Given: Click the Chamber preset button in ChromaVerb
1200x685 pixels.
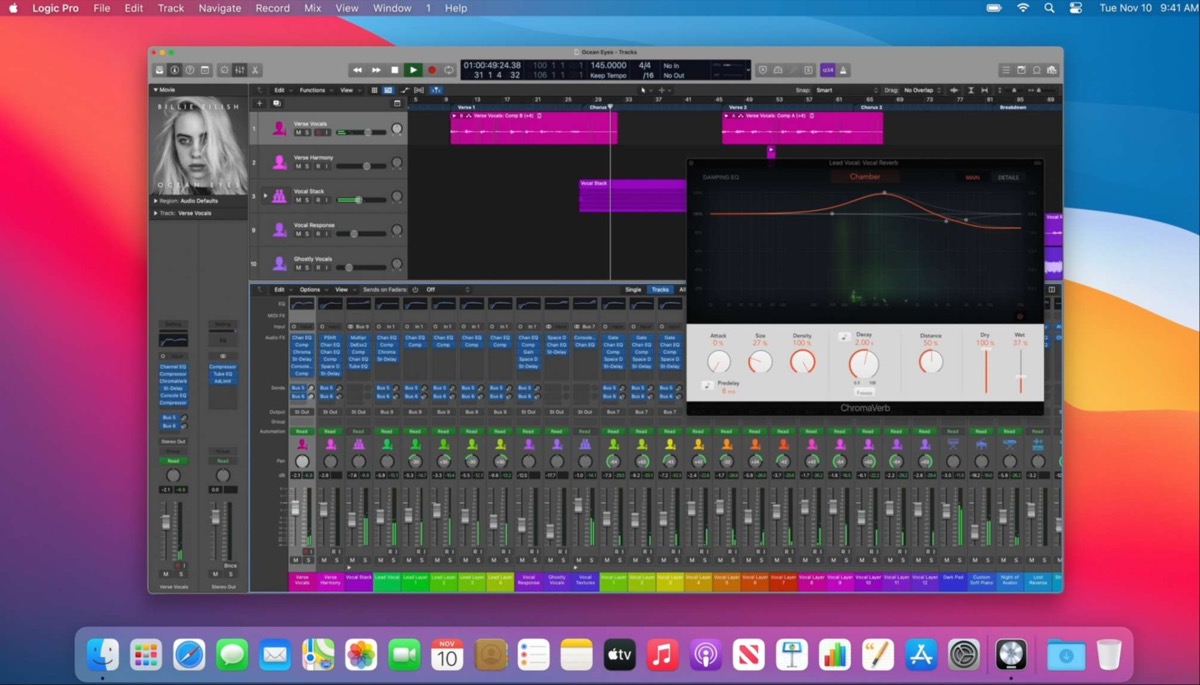Looking at the screenshot, I should point(864,177).
